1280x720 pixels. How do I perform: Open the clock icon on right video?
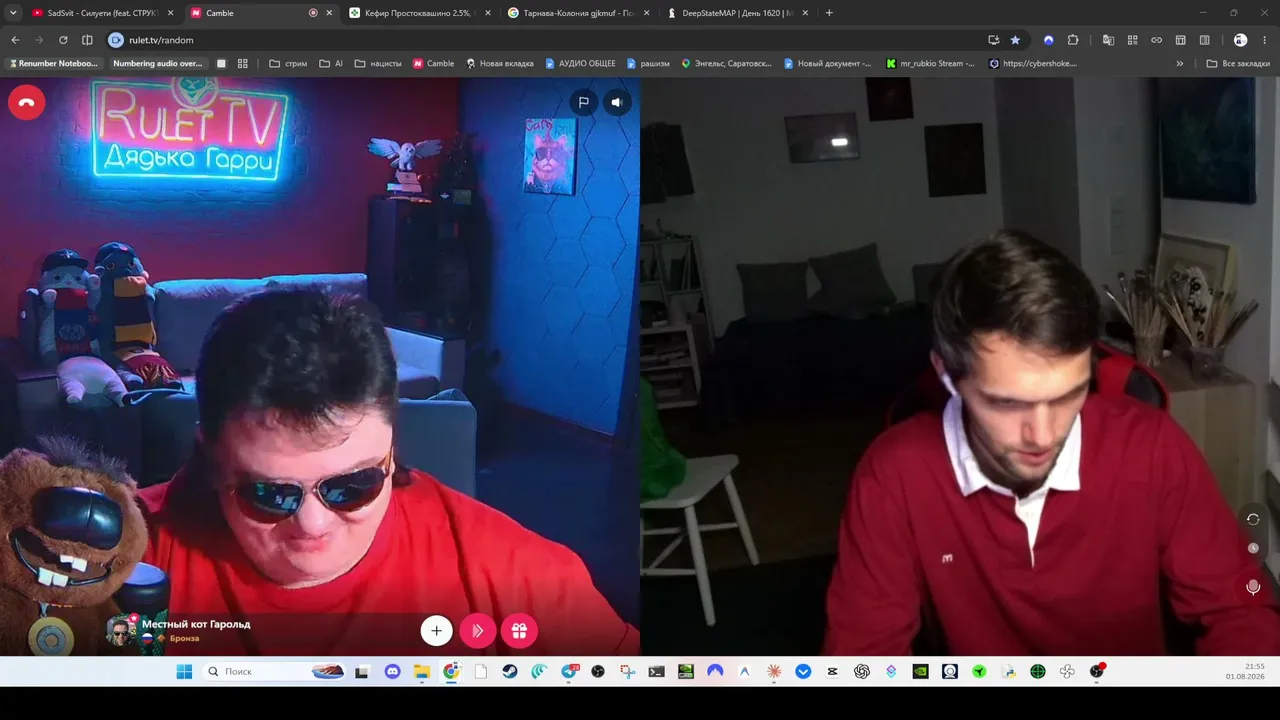[x=1253, y=548]
